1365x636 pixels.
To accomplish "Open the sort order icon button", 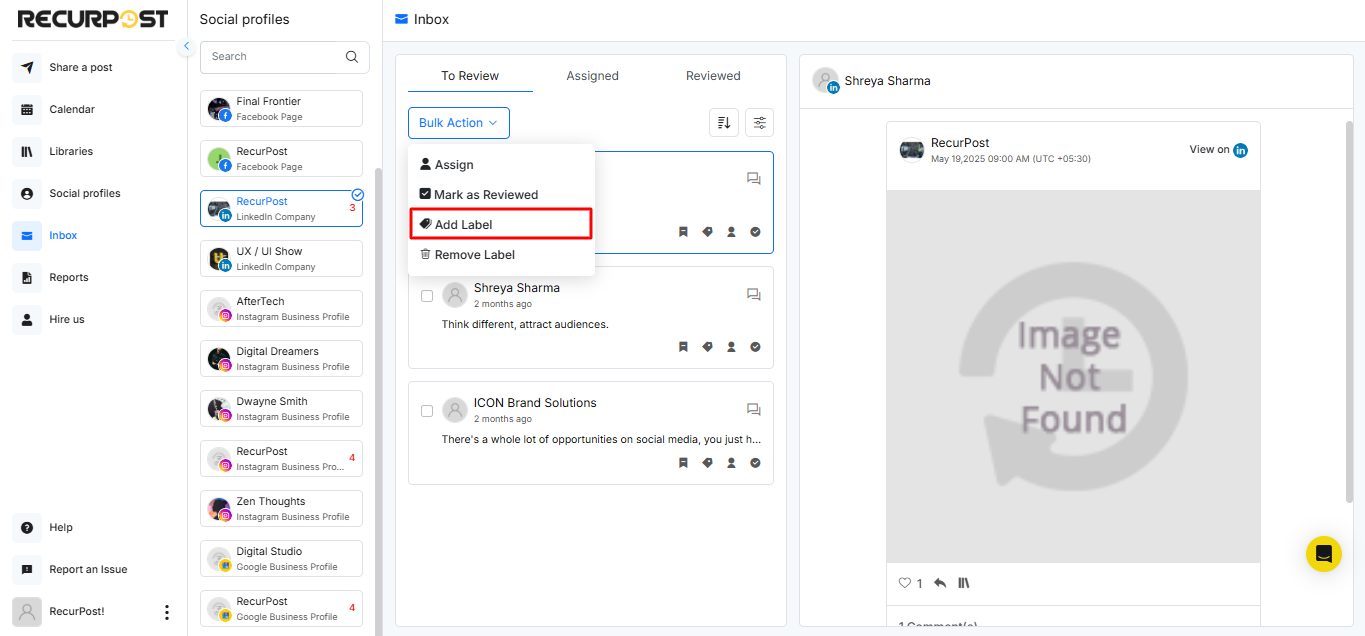I will pos(724,123).
